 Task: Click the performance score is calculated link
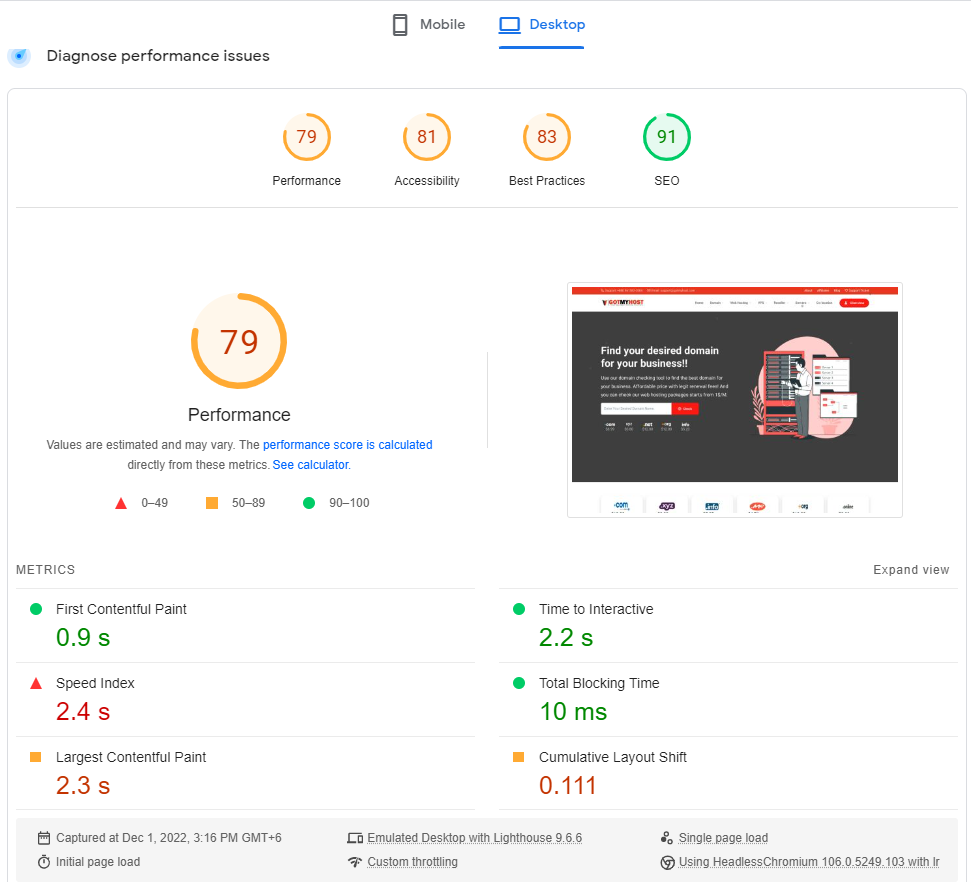click(x=347, y=444)
